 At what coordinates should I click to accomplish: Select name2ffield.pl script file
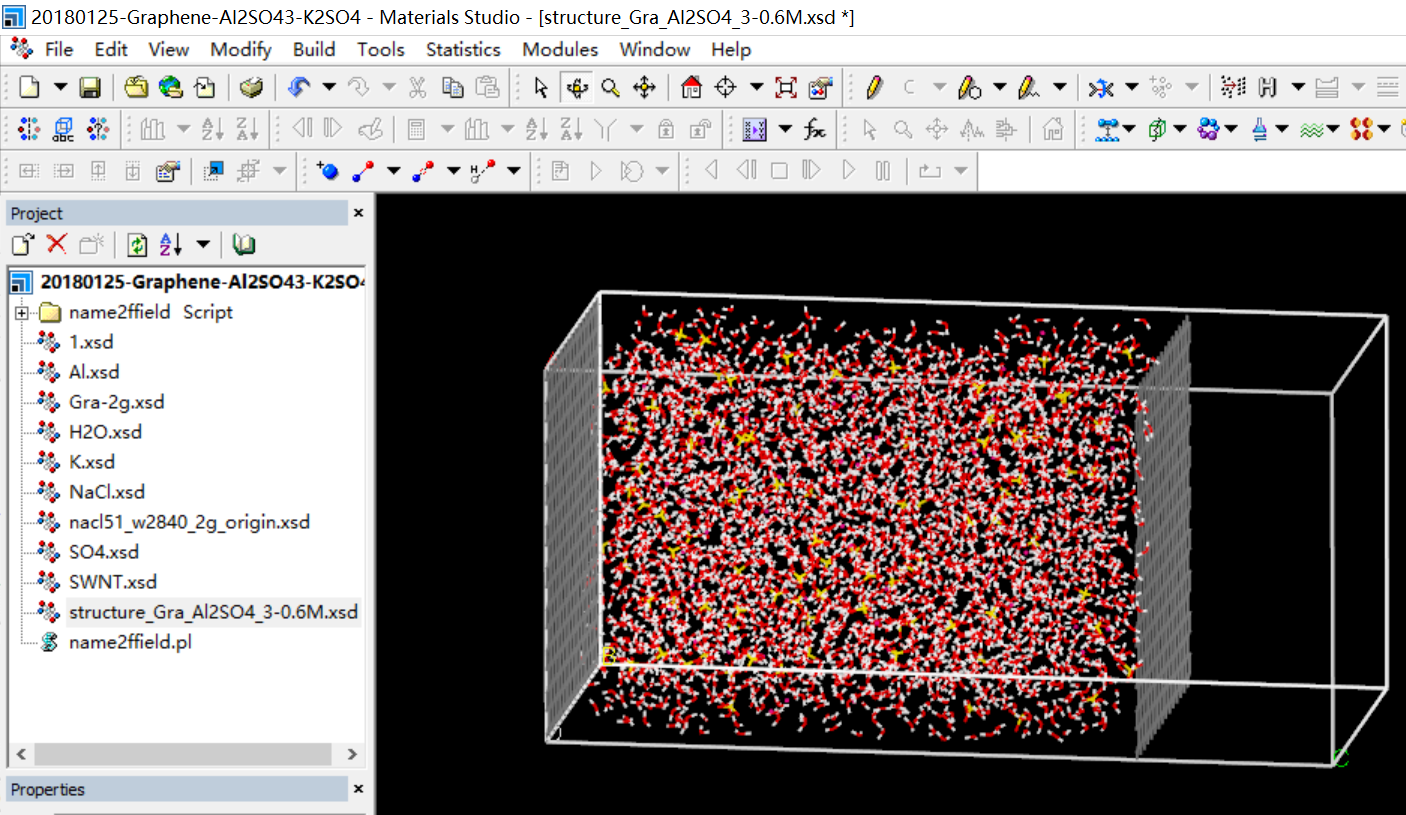pos(130,642)
